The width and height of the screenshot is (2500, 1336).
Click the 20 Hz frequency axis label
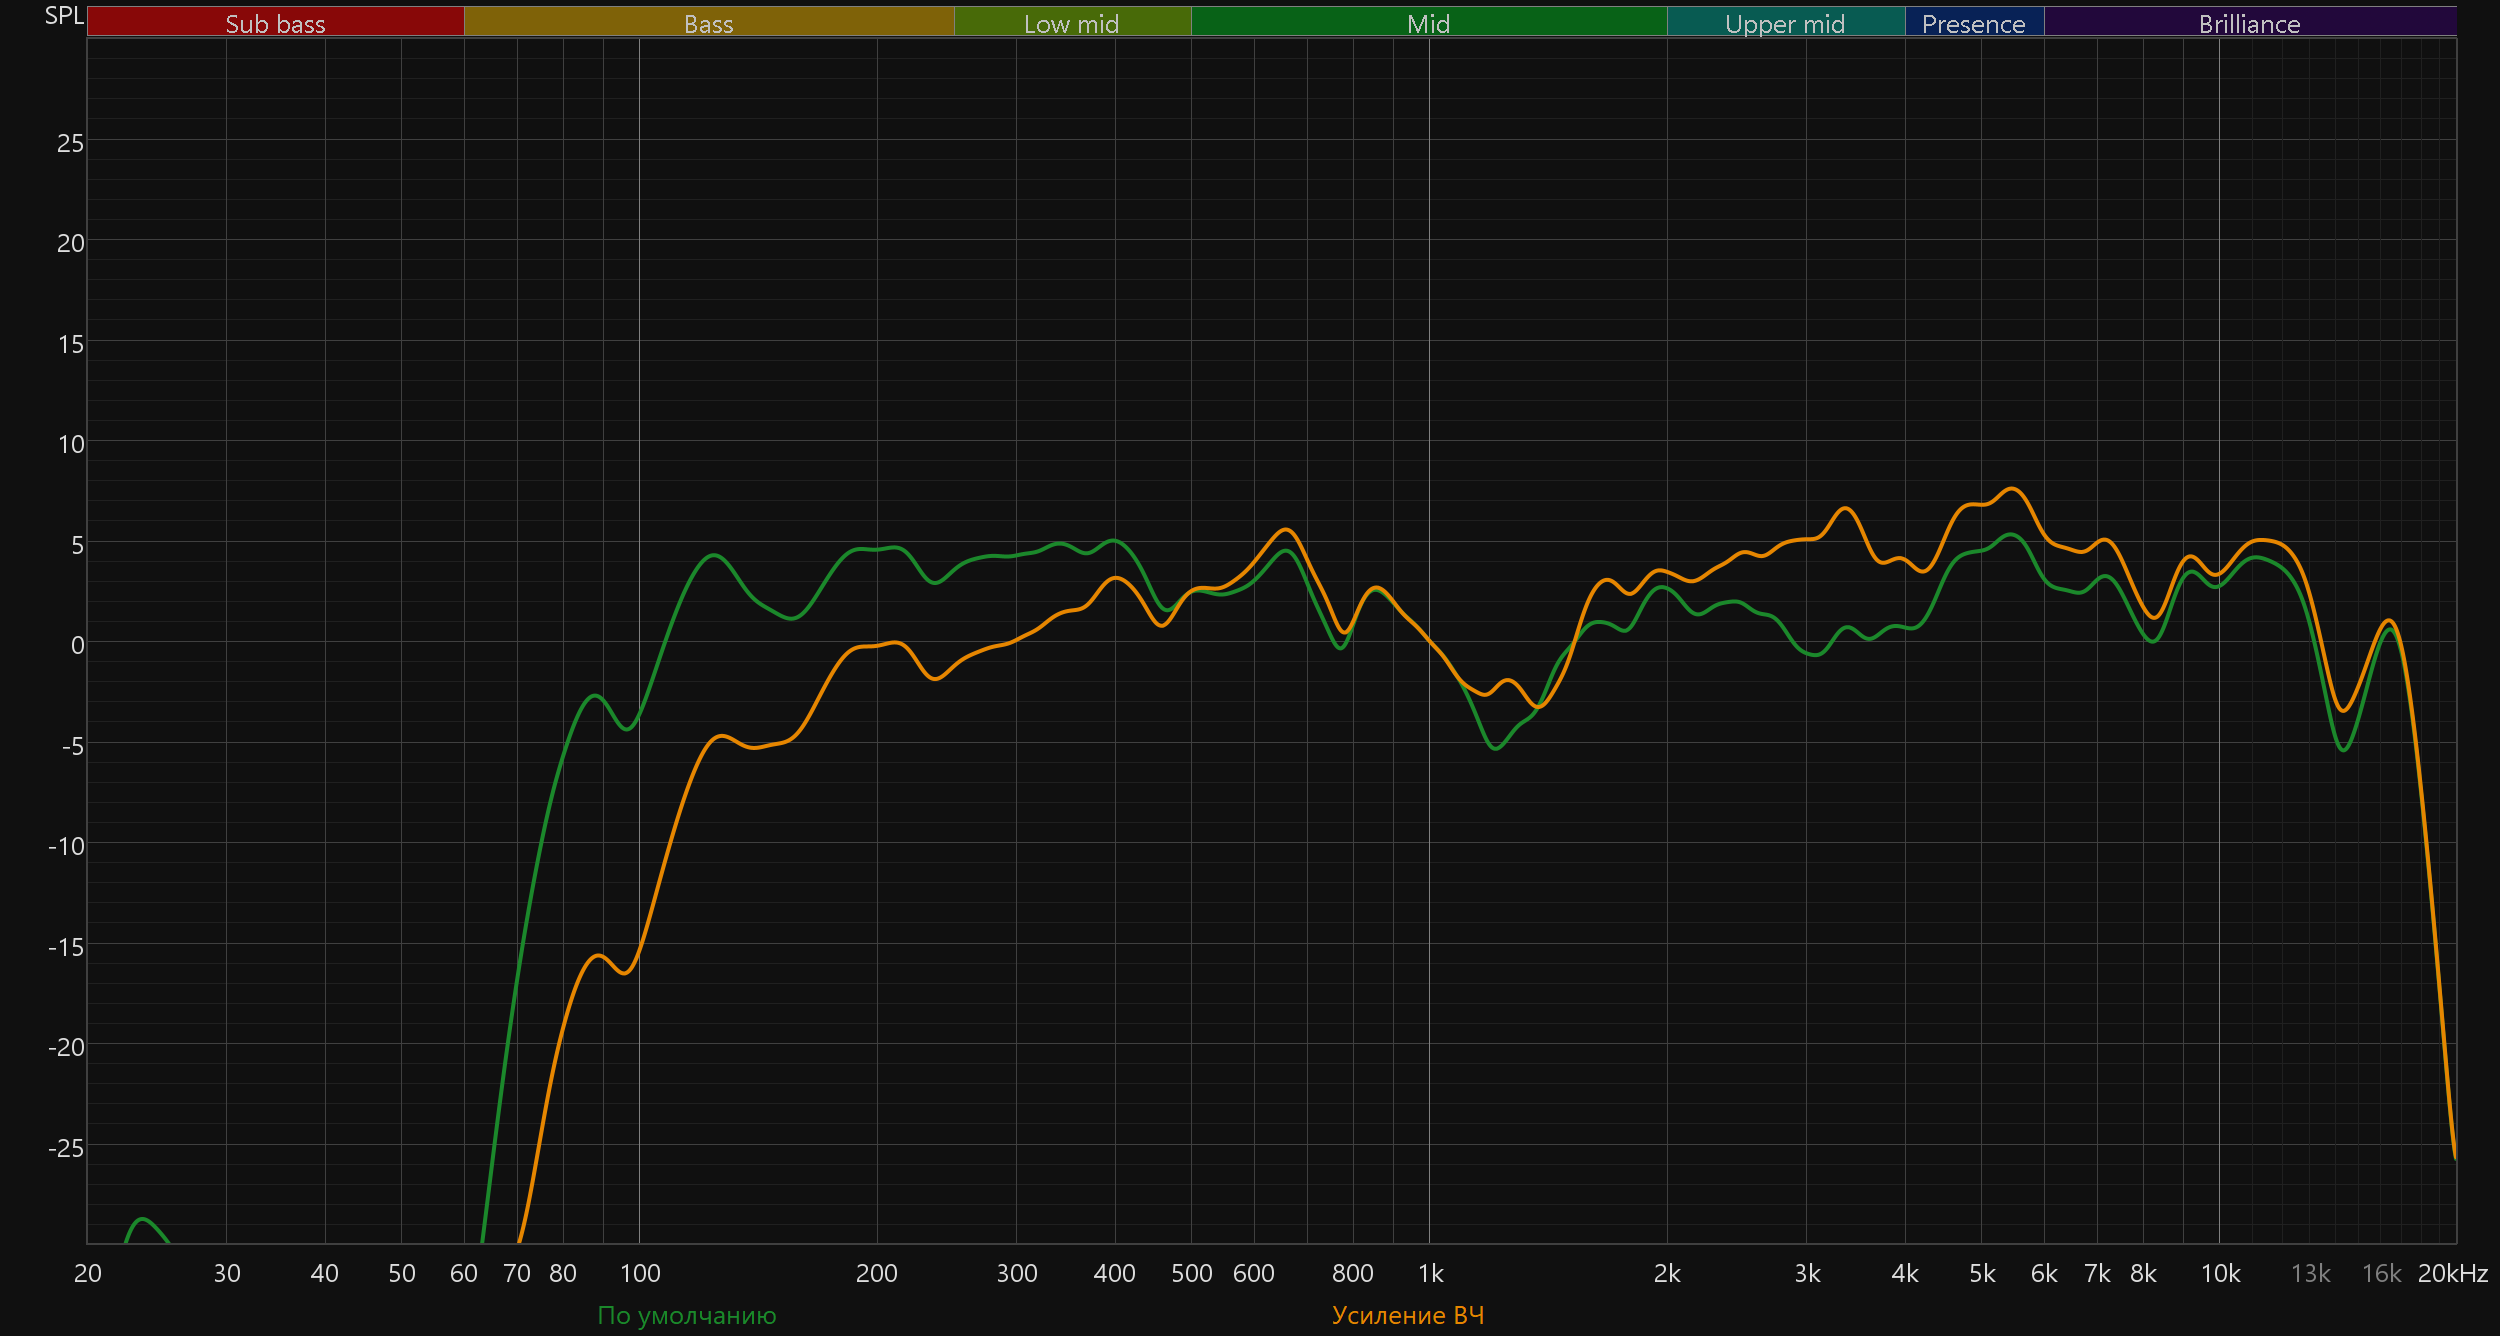click(88, 1273)
